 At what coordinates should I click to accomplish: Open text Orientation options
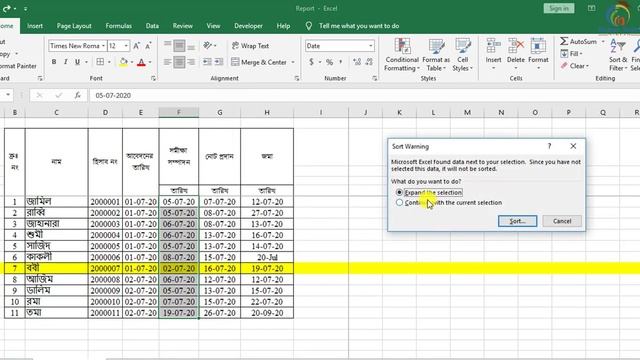click(210, 46)
